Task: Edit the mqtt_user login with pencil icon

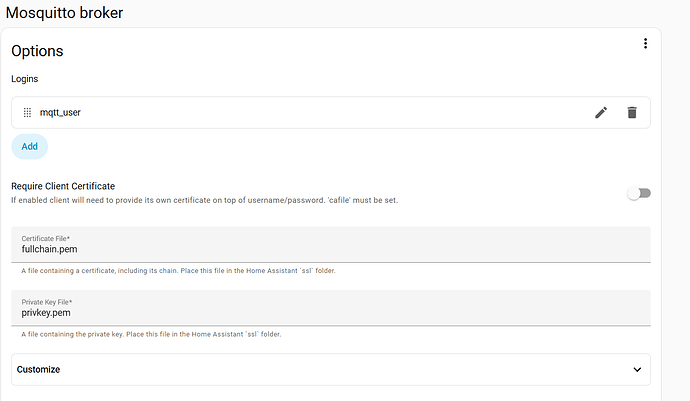Action: tap(601, 113)
